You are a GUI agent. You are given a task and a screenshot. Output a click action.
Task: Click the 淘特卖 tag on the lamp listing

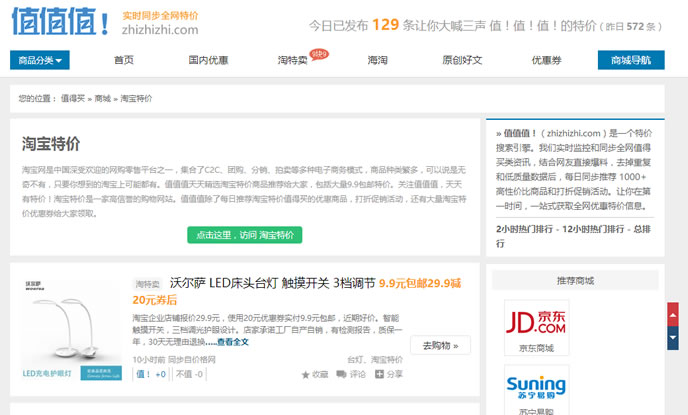(x=147, y=284)
